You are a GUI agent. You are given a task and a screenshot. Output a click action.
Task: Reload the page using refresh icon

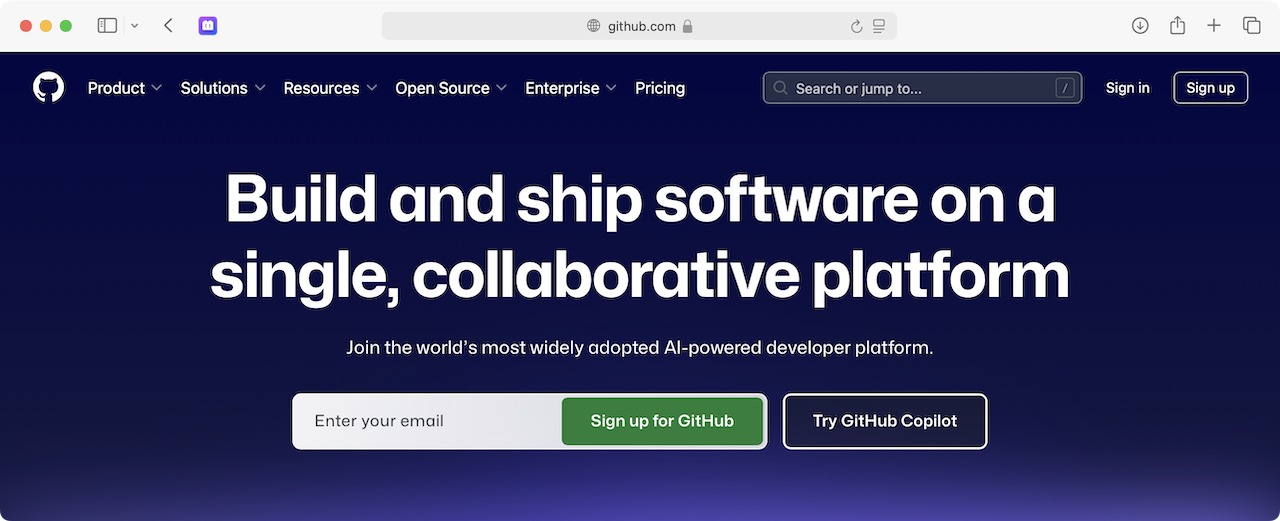point(856,27)
